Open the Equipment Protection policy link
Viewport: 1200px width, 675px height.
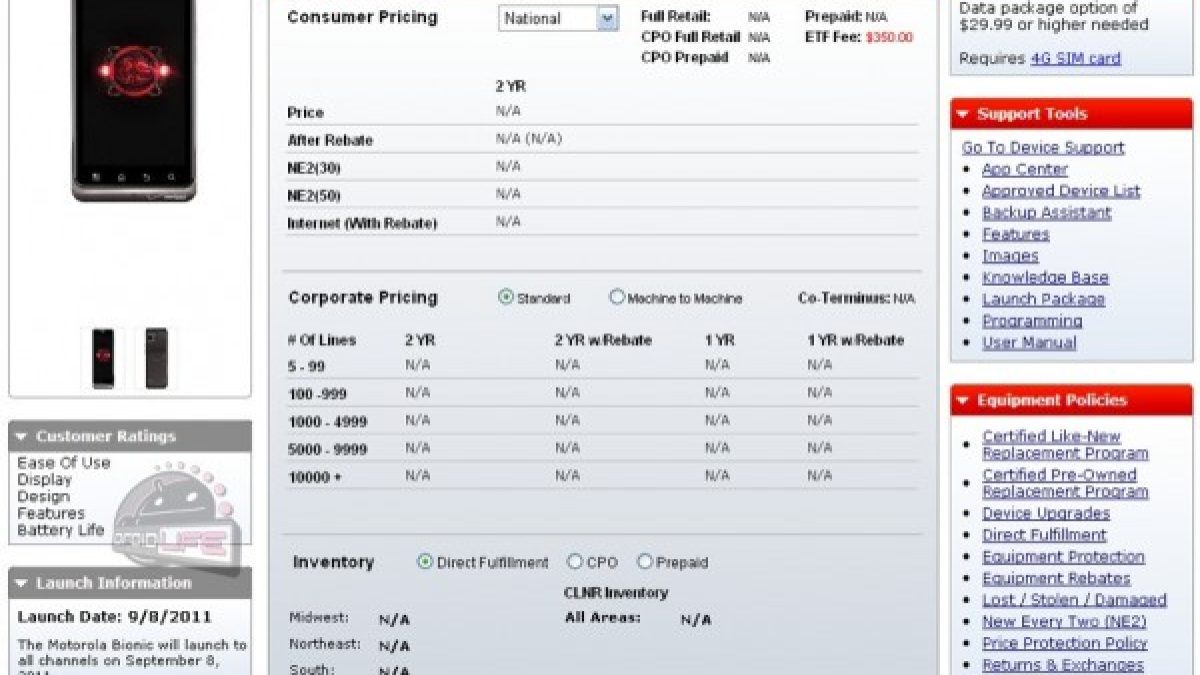[1063, 556]
